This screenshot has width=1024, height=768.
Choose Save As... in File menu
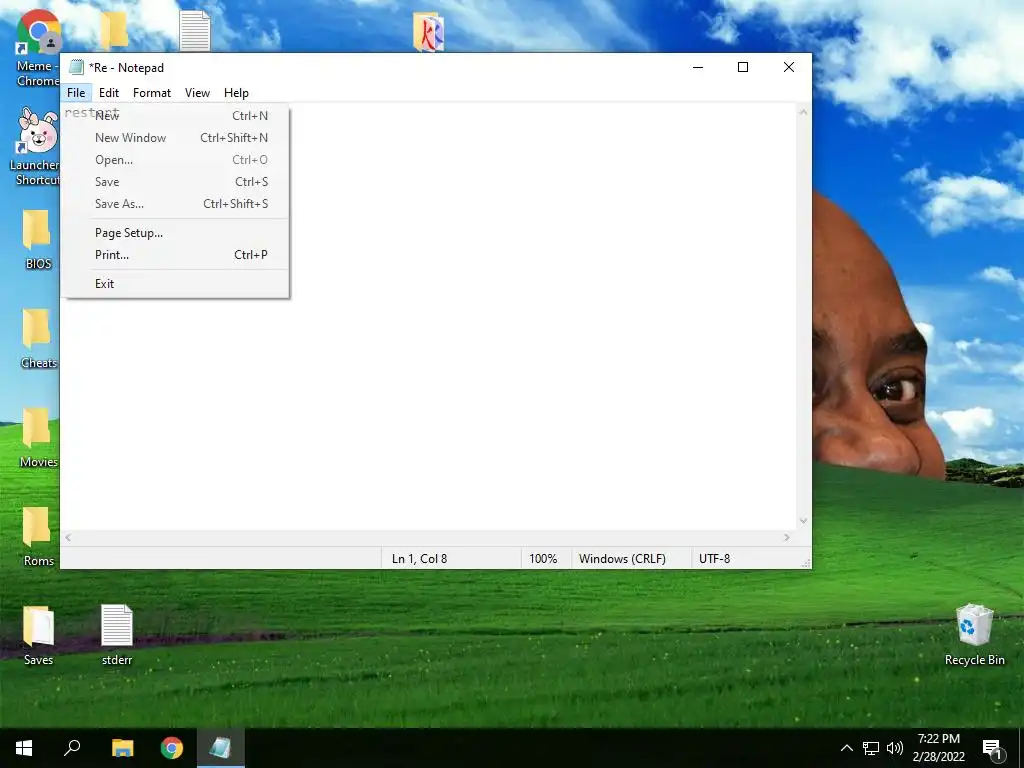tap(175, 204)
